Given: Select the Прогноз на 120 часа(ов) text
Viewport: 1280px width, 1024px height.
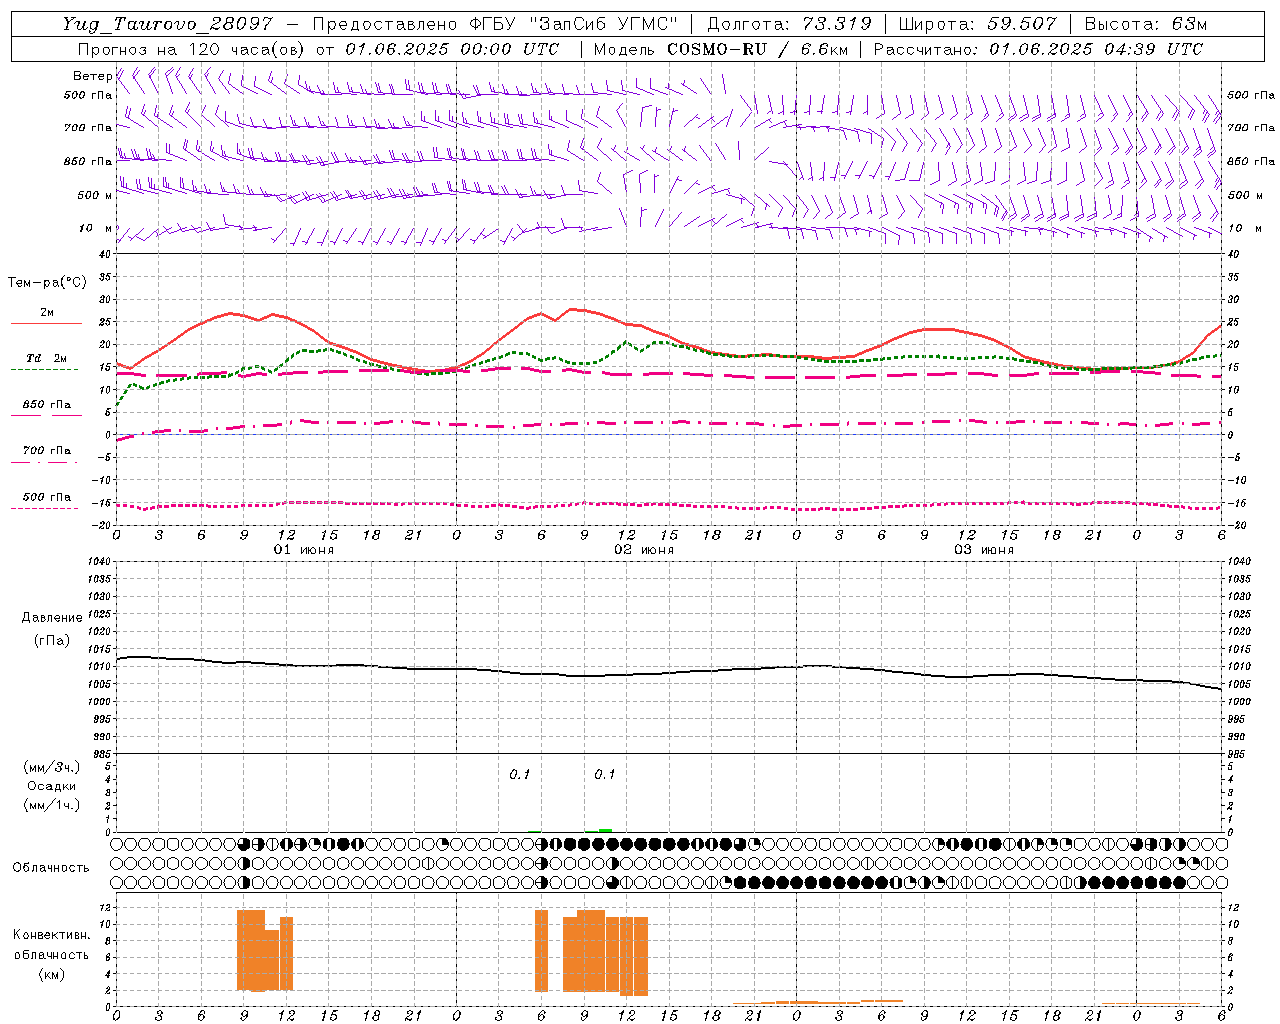Looking at the screenshot, I should point(193,49).
